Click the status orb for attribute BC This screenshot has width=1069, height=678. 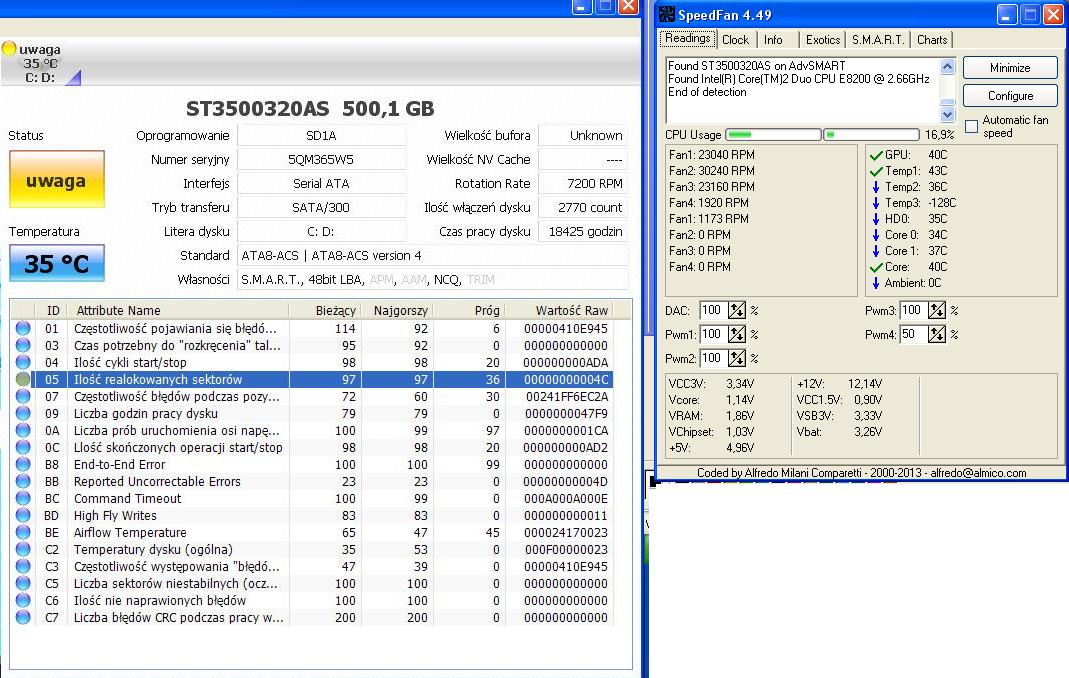(x=23, y=499)
